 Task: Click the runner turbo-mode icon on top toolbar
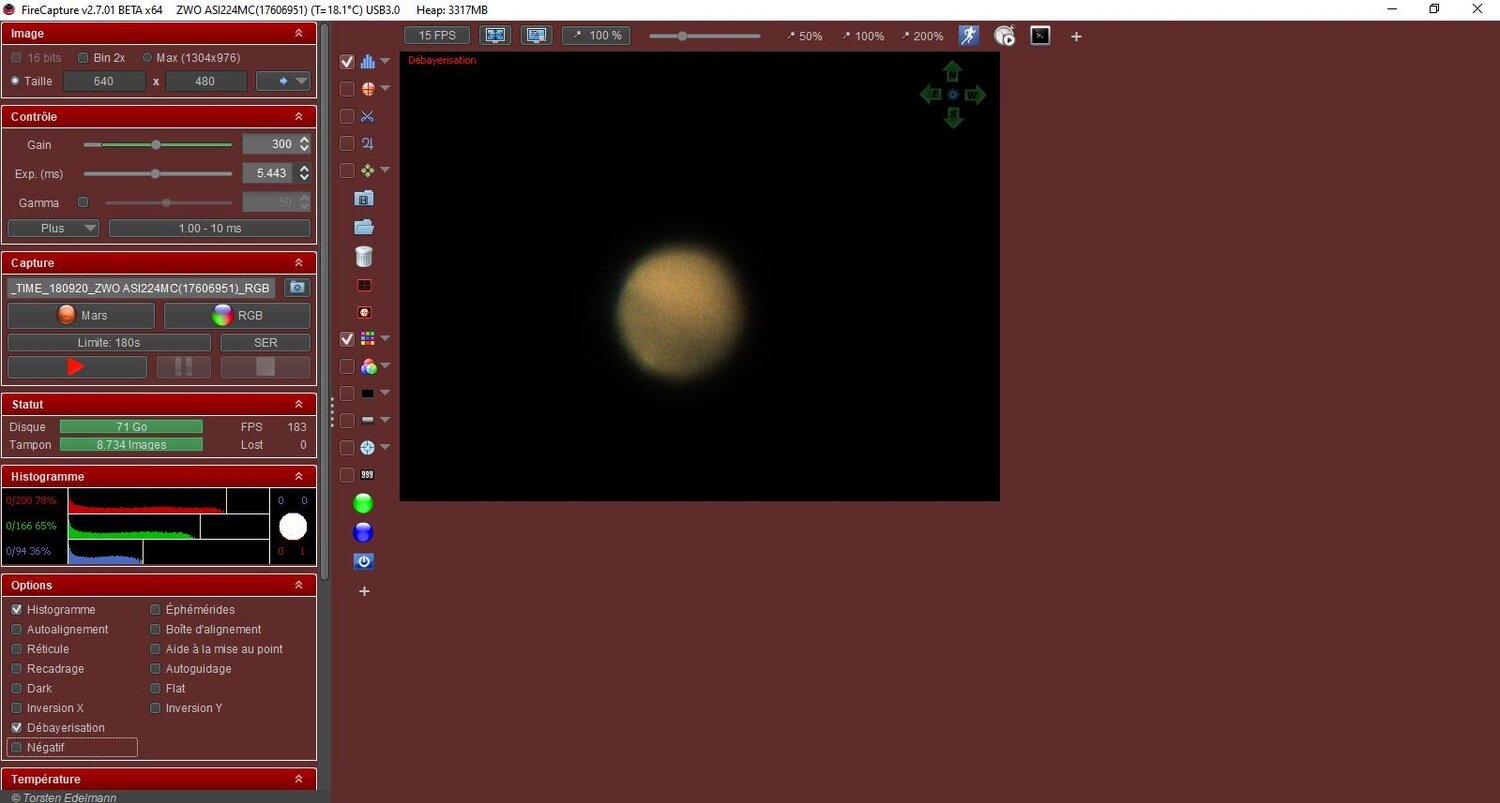(x=968, y=35)
